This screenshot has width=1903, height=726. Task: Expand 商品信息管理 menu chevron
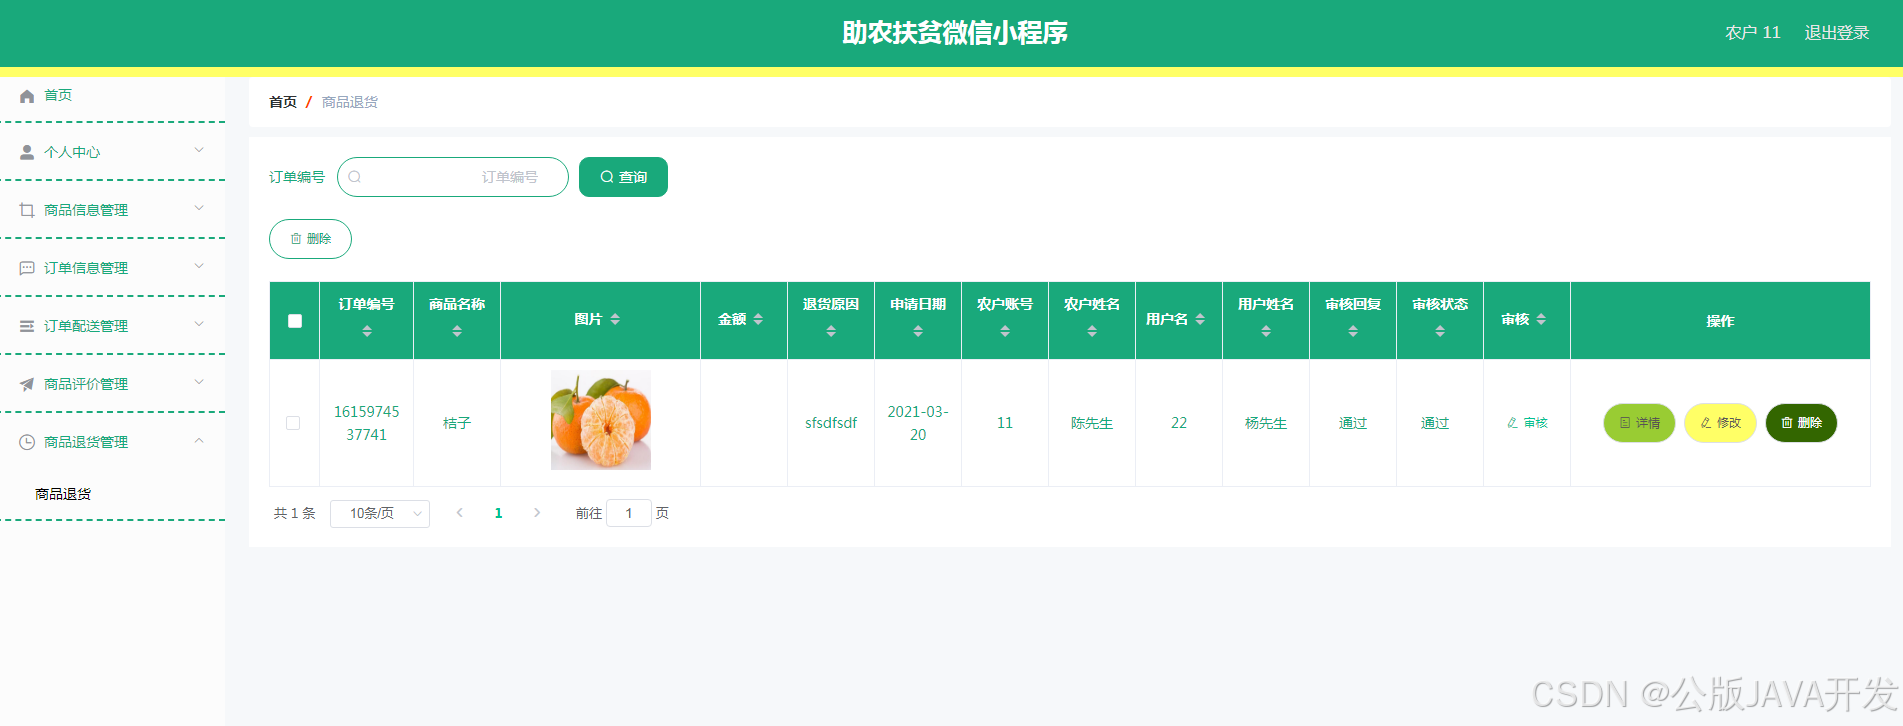point(199,208)
